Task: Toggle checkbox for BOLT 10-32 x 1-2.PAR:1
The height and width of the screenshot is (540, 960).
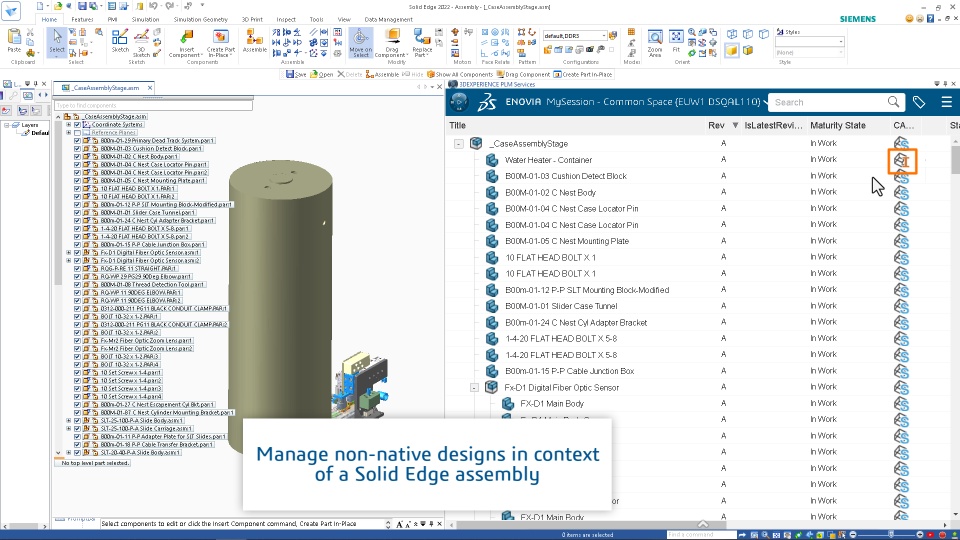Action: click(77, 317)
